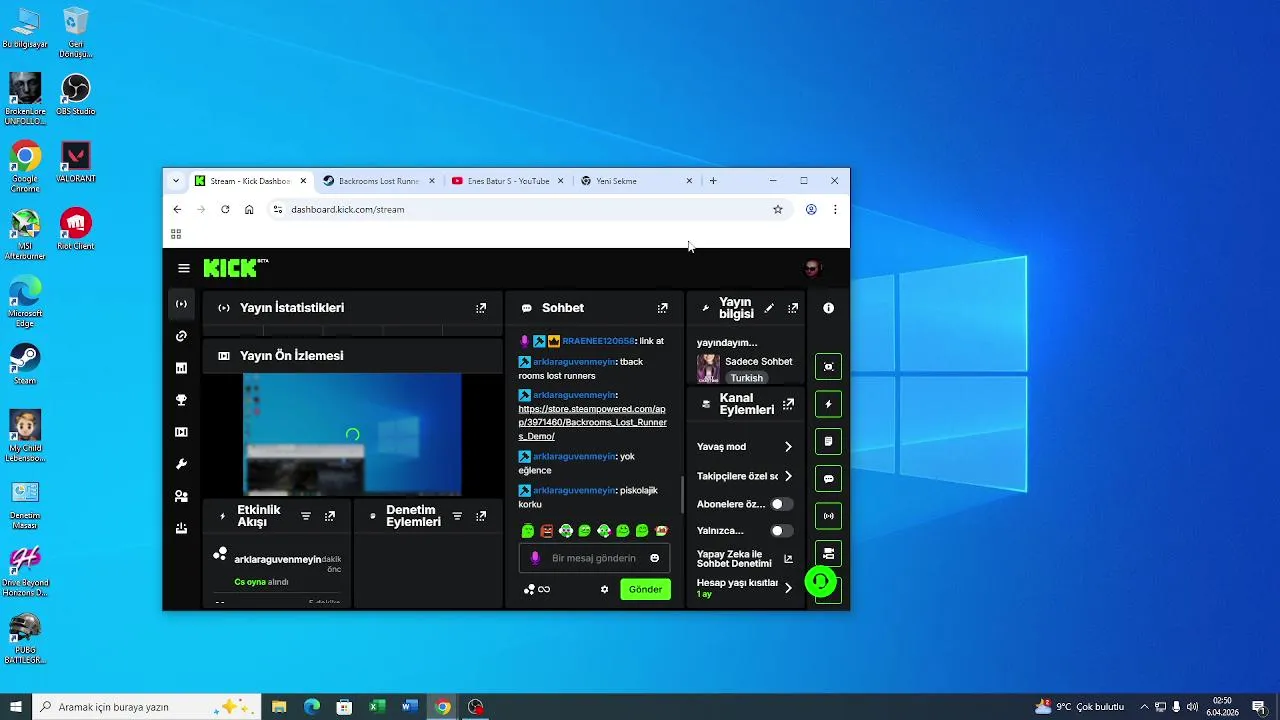Toggle the Abonelere öz... switch
Screen dimensions: 1280x720
click(x=781, y=504)
